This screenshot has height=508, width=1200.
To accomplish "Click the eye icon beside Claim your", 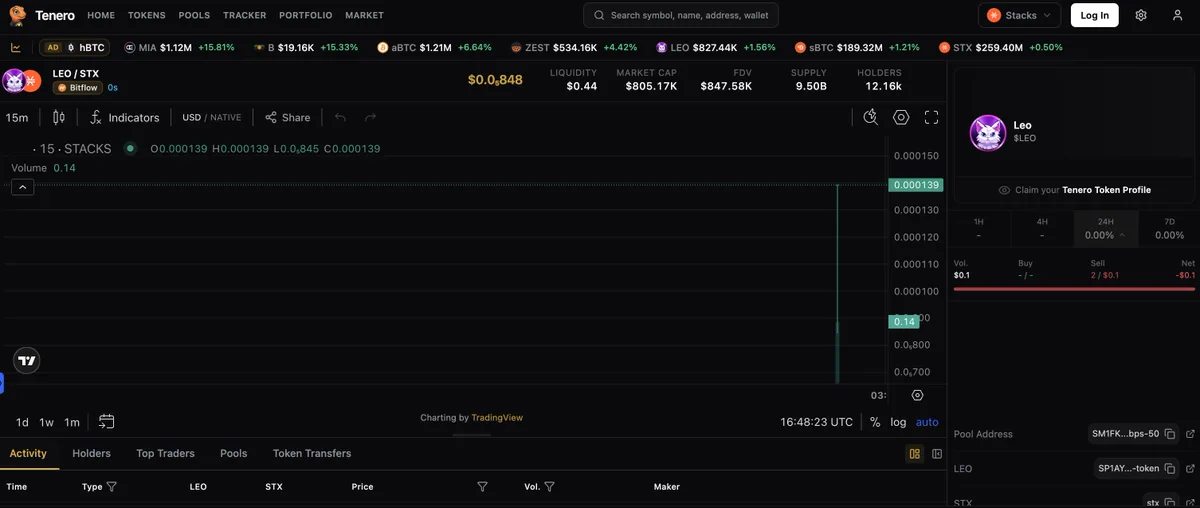I will pyautogui.click(x=1004, y=190).
